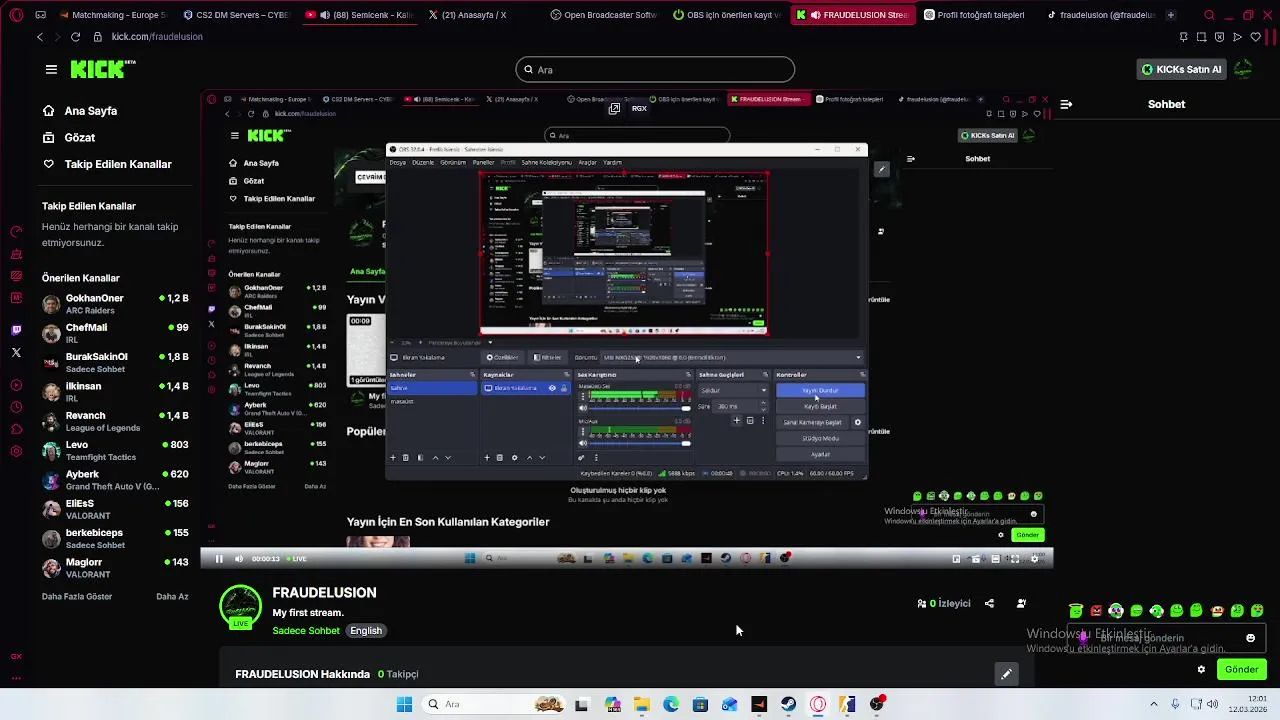Screen dimensions: 1280x720
Task: Click the KICK logo
Action: pyautogui.click(x=102, y=69)
